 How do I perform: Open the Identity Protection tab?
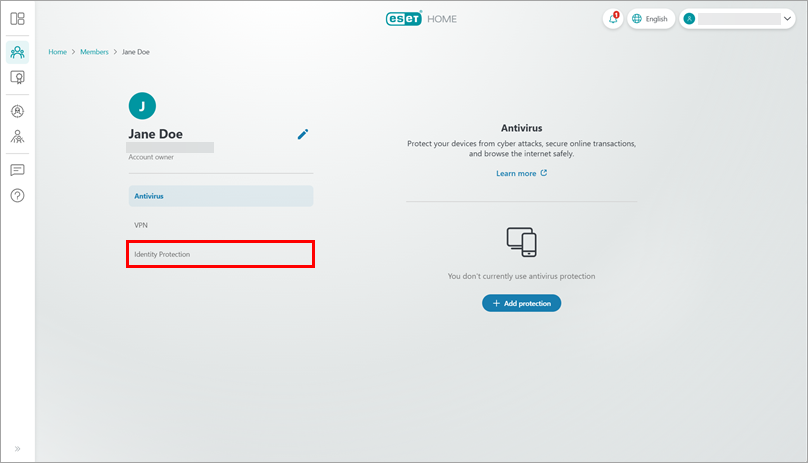click(x=220, y=254)
